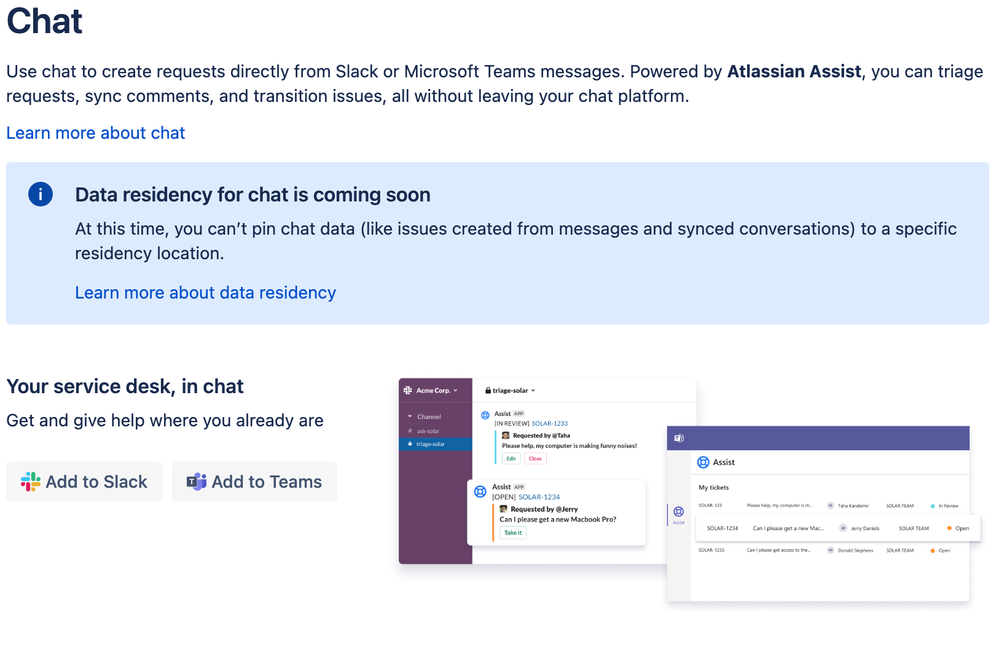Screen dimensions: 999x645
Task: Click the 'Take it' button in illustration
Action: tap(513, 533)
